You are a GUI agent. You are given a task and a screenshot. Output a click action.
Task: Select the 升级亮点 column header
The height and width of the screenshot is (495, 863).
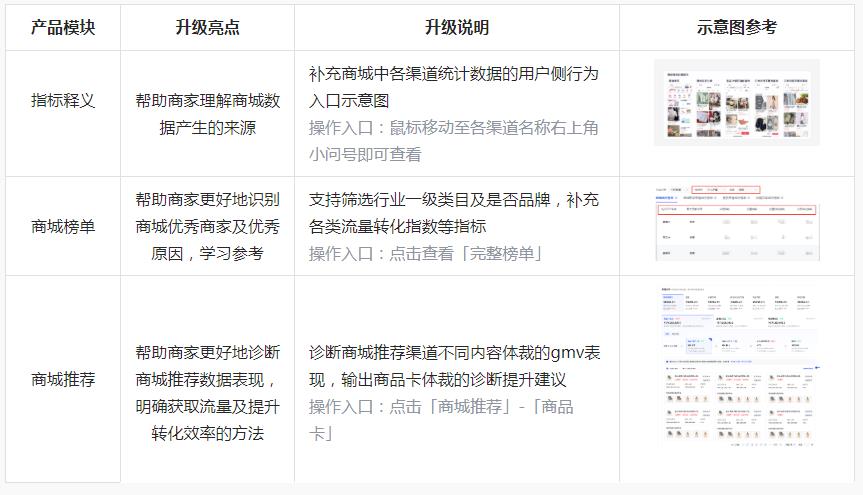[x=207, y=27]
